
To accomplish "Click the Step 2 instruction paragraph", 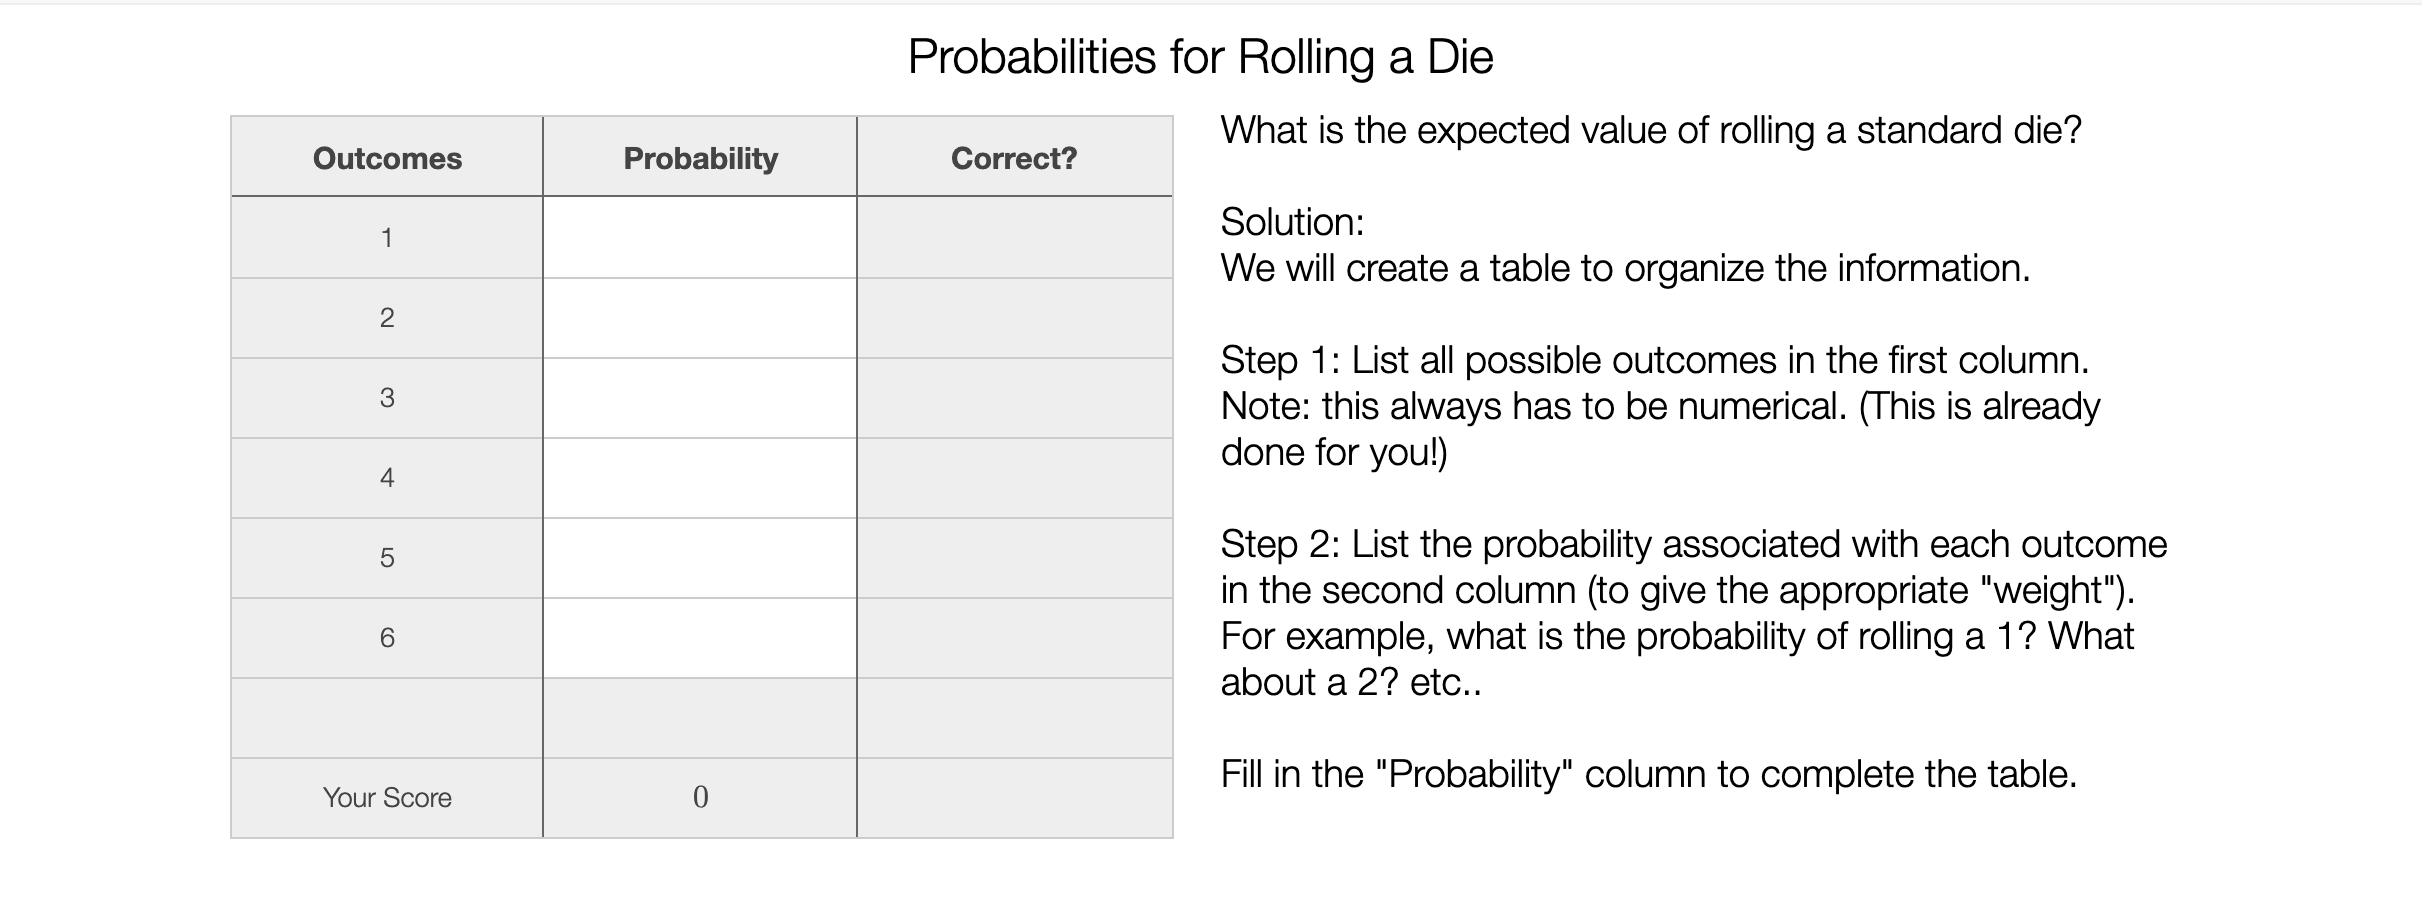I will [x=1694, y=613].
